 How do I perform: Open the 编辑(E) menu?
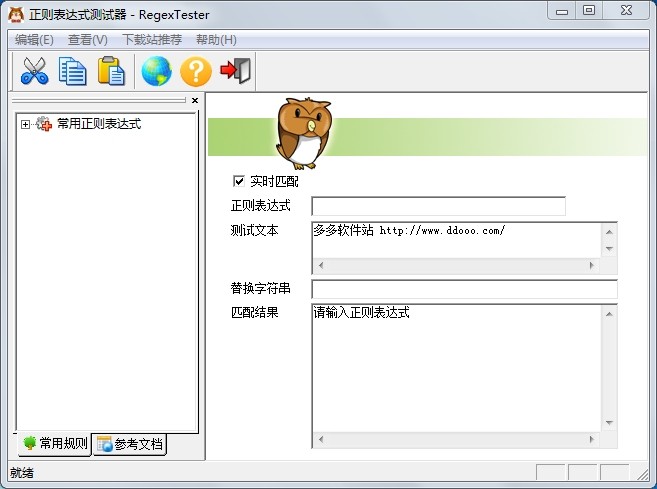point(34,40)
